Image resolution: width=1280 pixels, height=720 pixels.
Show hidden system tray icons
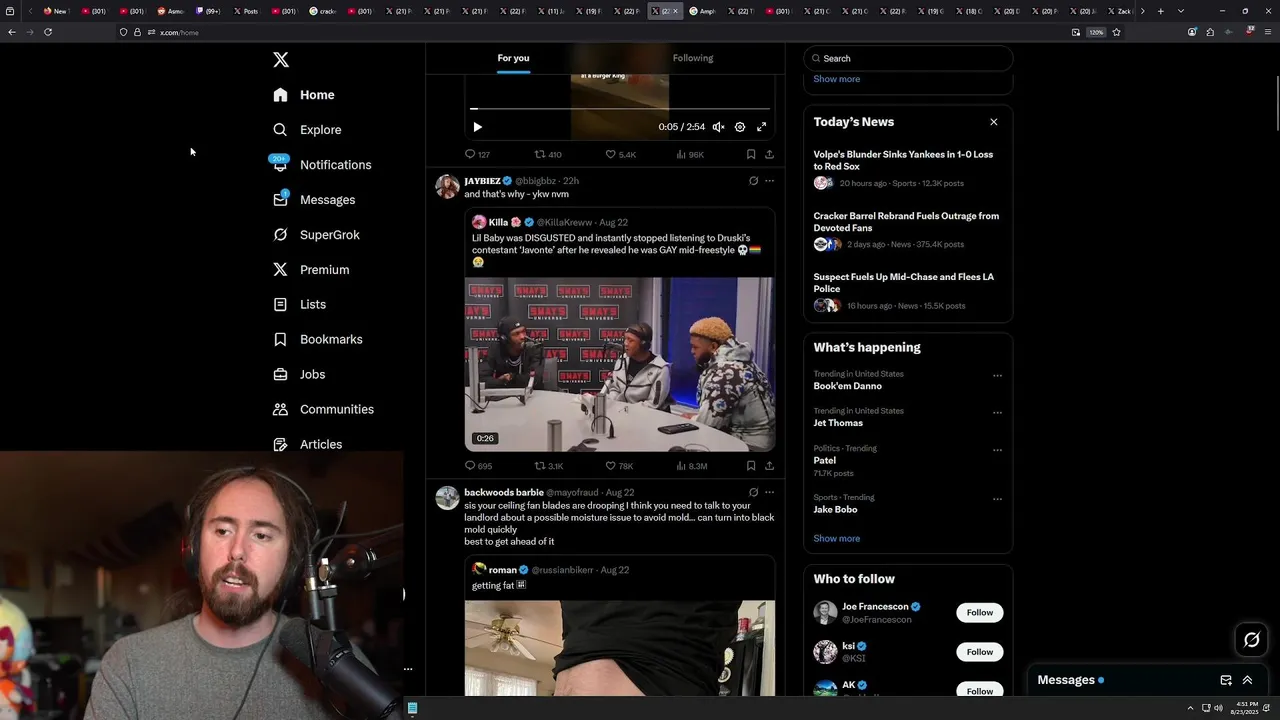pyautogui.click(x=1190, y=708)
